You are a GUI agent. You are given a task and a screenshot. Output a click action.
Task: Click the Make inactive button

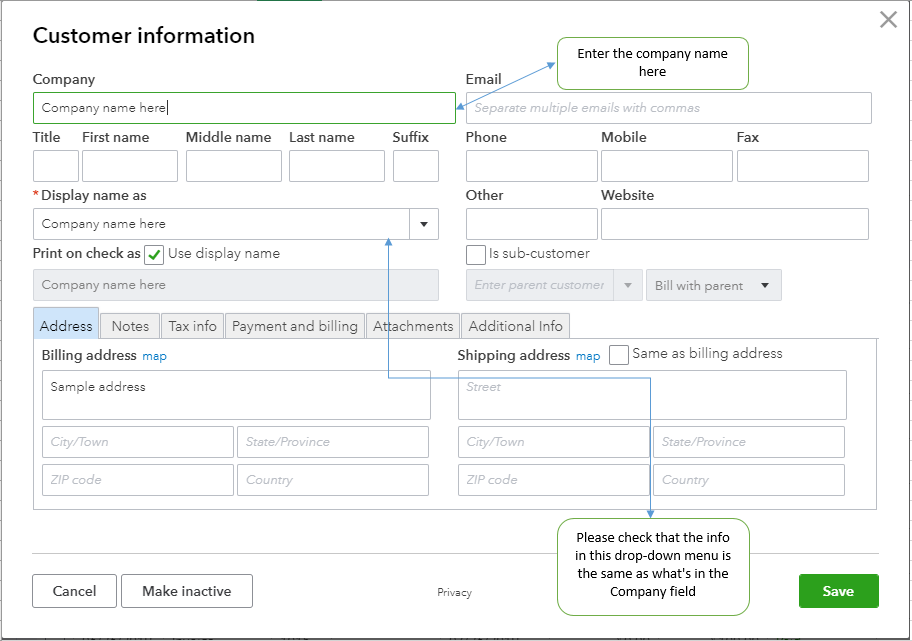click(x=187, y=591)
